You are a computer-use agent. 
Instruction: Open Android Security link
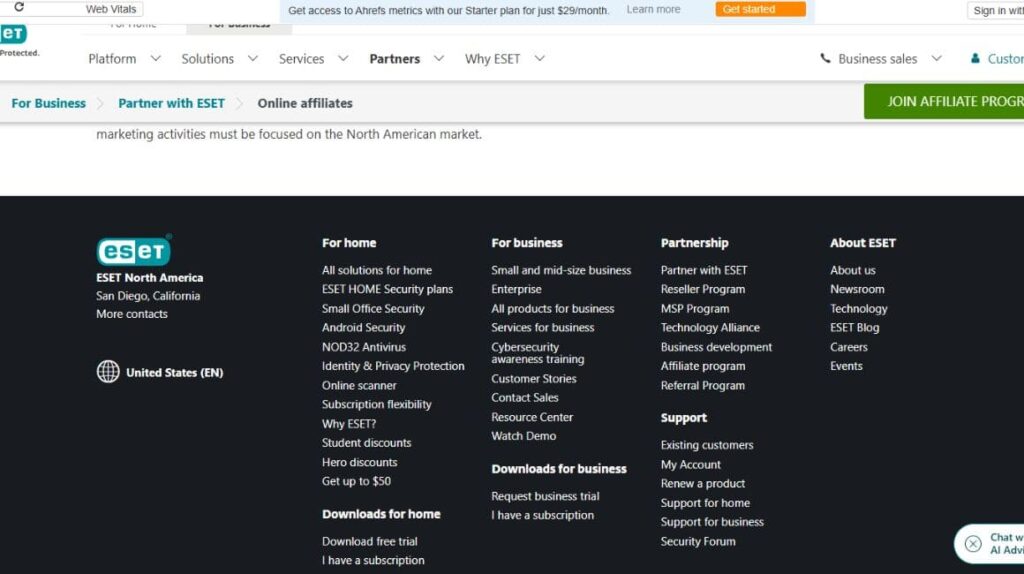pyautogui.click(x=363, y=327)
